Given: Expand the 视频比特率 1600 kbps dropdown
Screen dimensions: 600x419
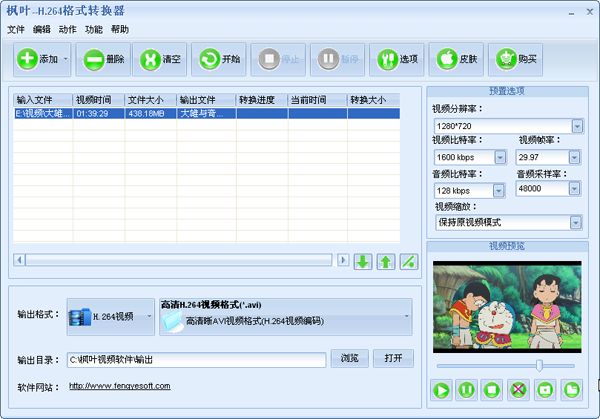Looking at the screenshot, I should click(x=500, y=157).
